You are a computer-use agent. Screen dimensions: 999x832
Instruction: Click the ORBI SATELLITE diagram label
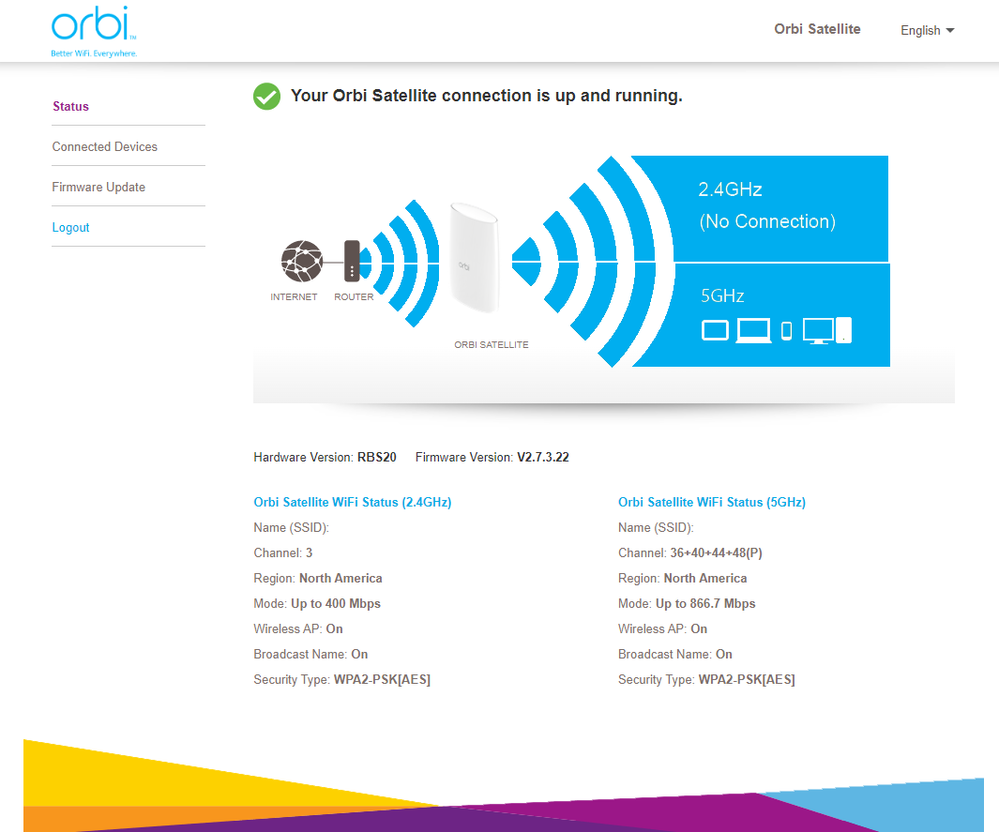click(x=491, y=345)
